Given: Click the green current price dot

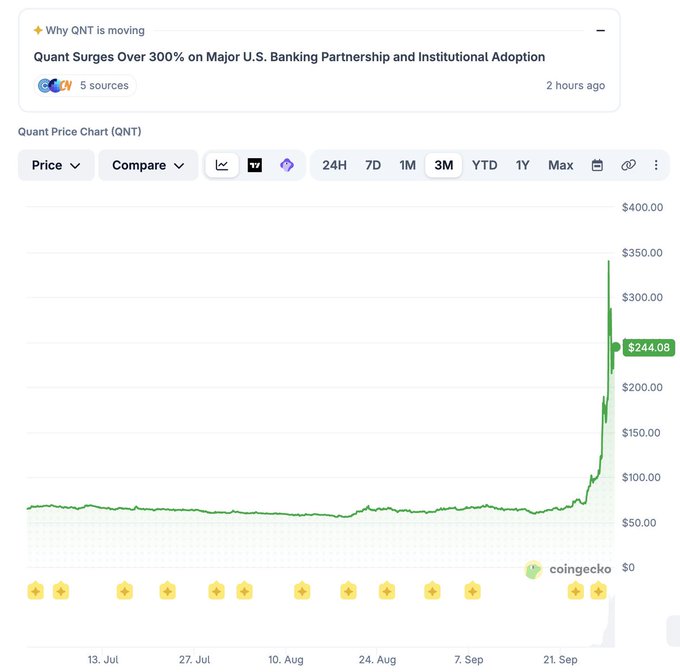Looking at the screenshot, I should point(616,347).
